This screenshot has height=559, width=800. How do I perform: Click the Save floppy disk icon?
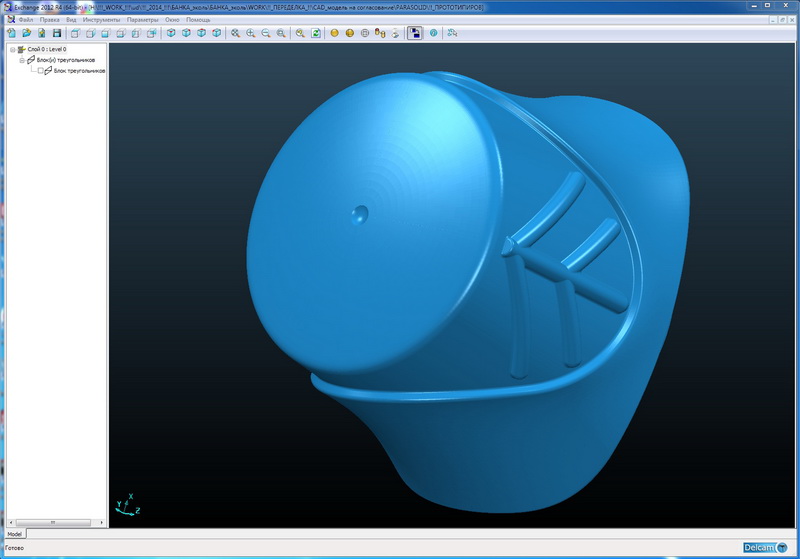[57, 33]
